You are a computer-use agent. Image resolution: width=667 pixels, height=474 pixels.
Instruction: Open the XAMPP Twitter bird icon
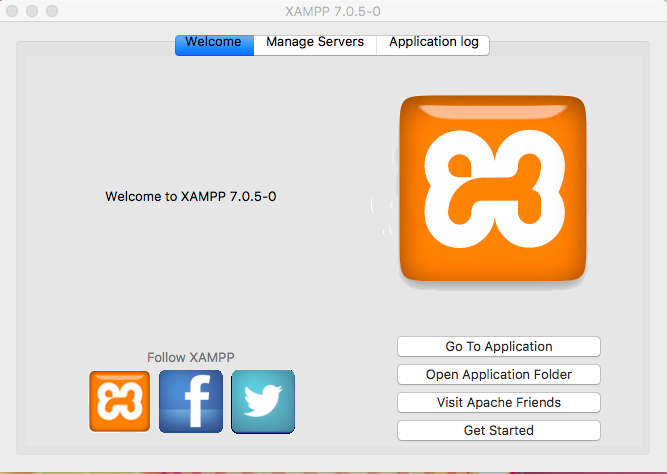point(263,402)
